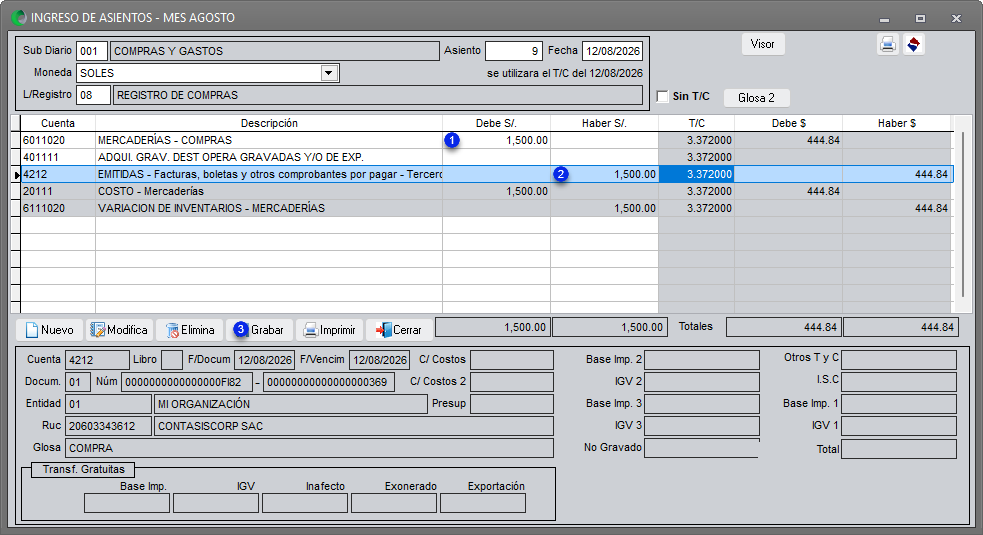Click the highlighted T/C cell 3.372000
Screen dimensions: 983x535
(697, 174)
